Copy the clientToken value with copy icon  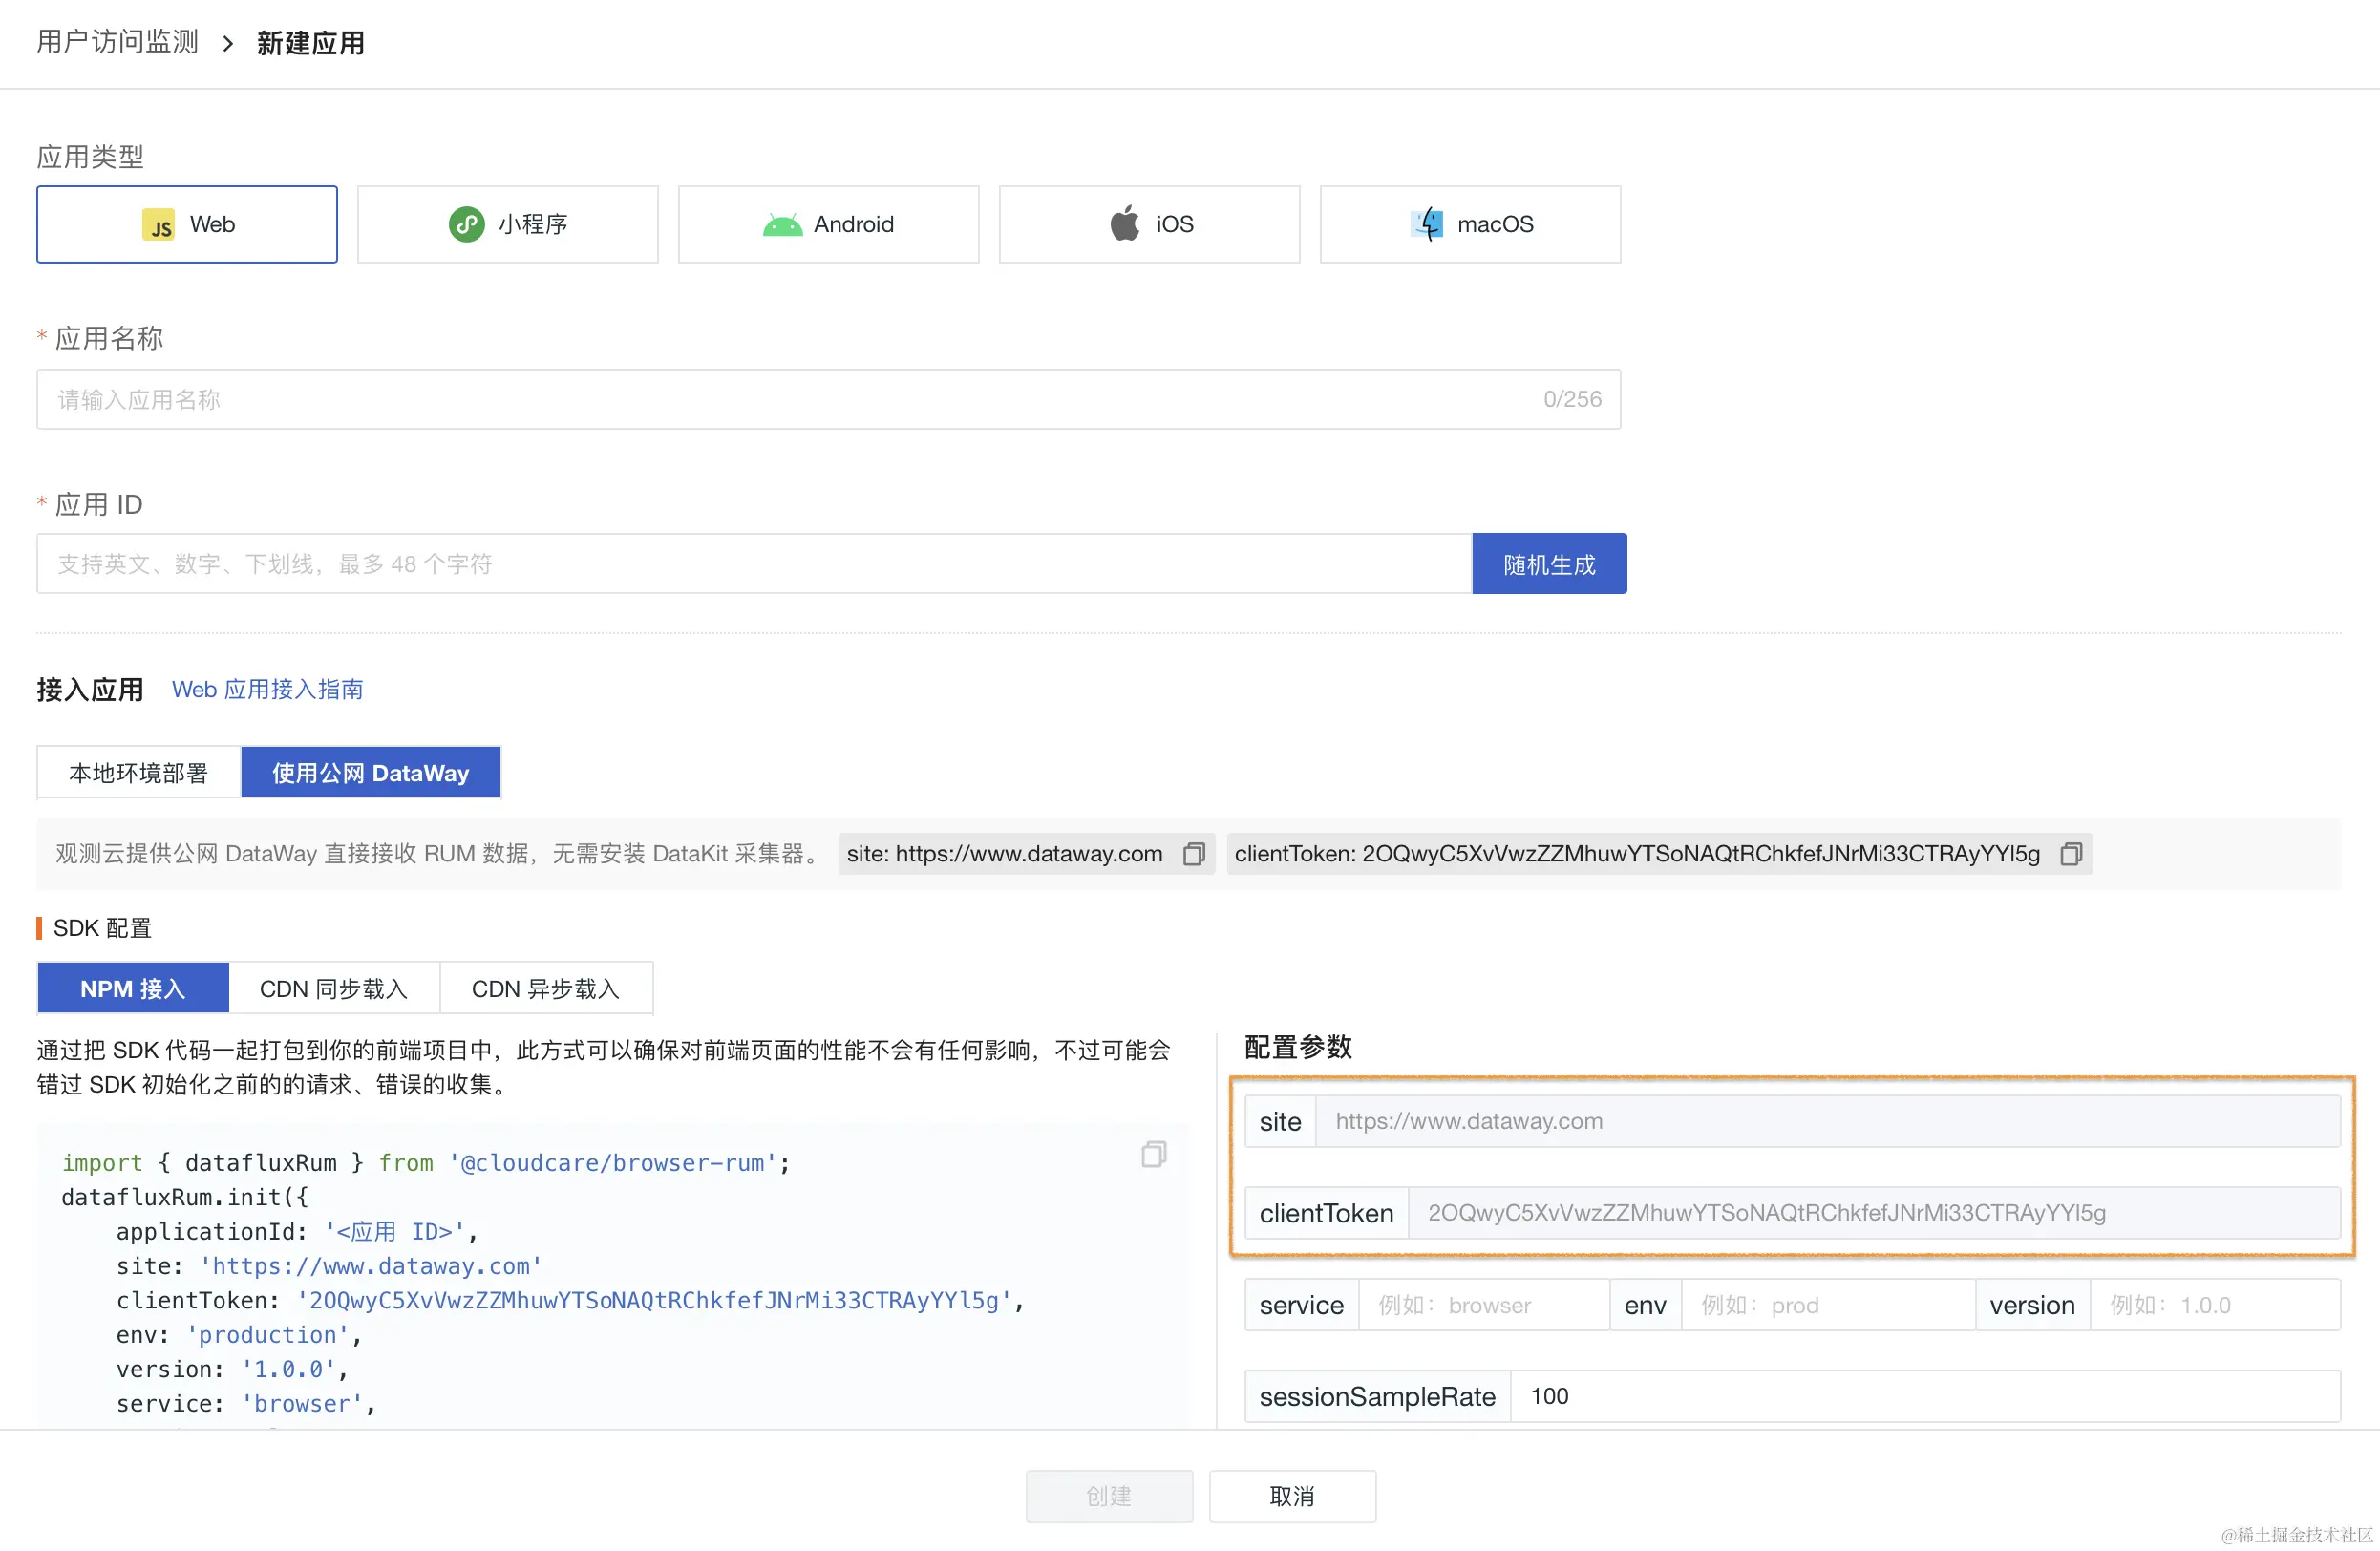[2070, 854]
